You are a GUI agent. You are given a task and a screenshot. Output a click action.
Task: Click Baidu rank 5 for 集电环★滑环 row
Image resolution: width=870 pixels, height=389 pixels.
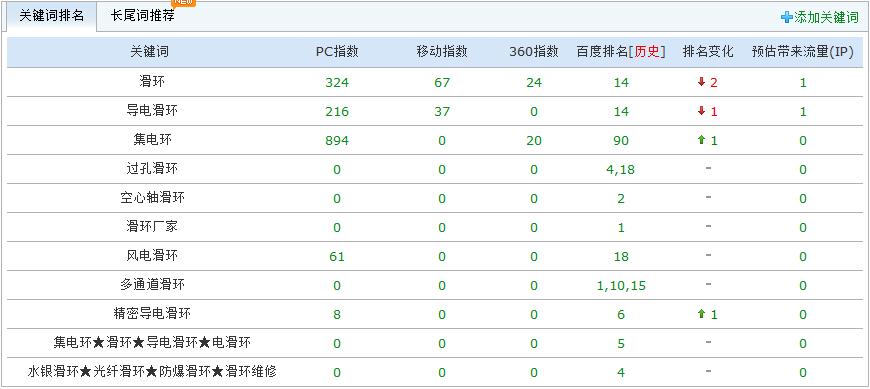621,343
